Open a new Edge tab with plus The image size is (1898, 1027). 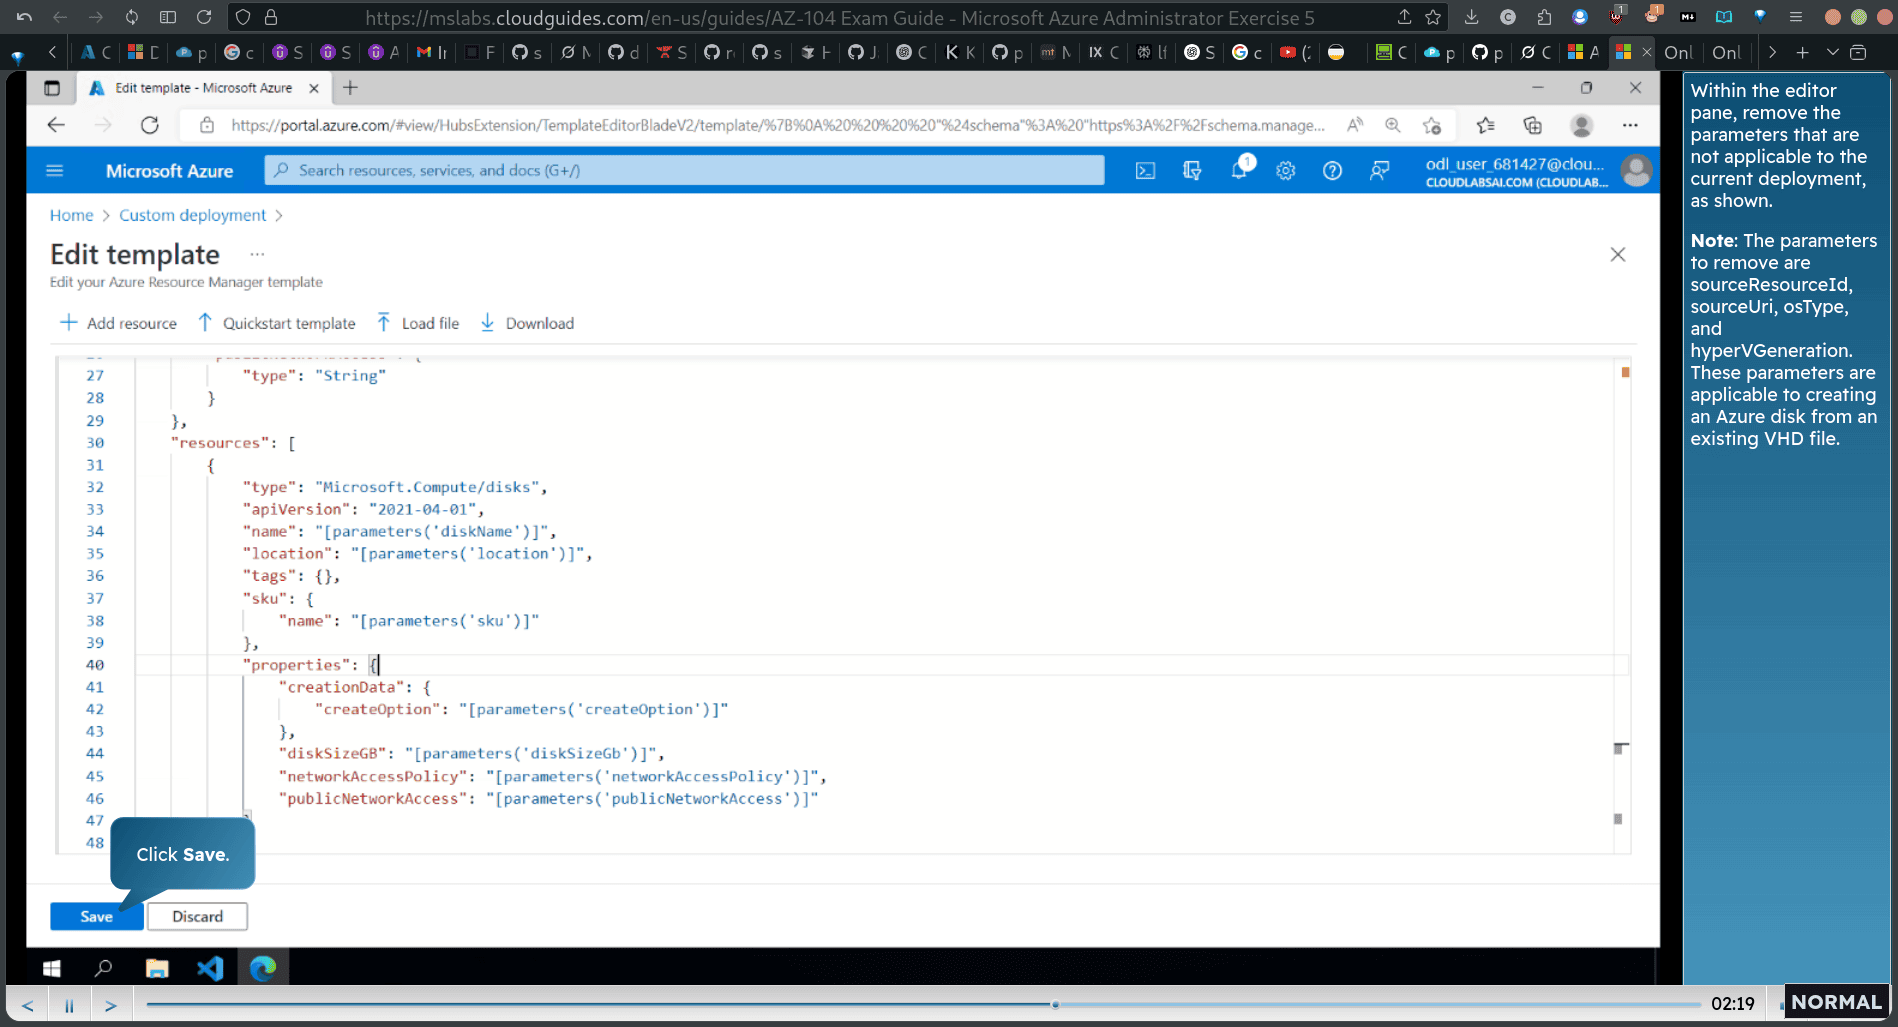(x=350, y=88)
